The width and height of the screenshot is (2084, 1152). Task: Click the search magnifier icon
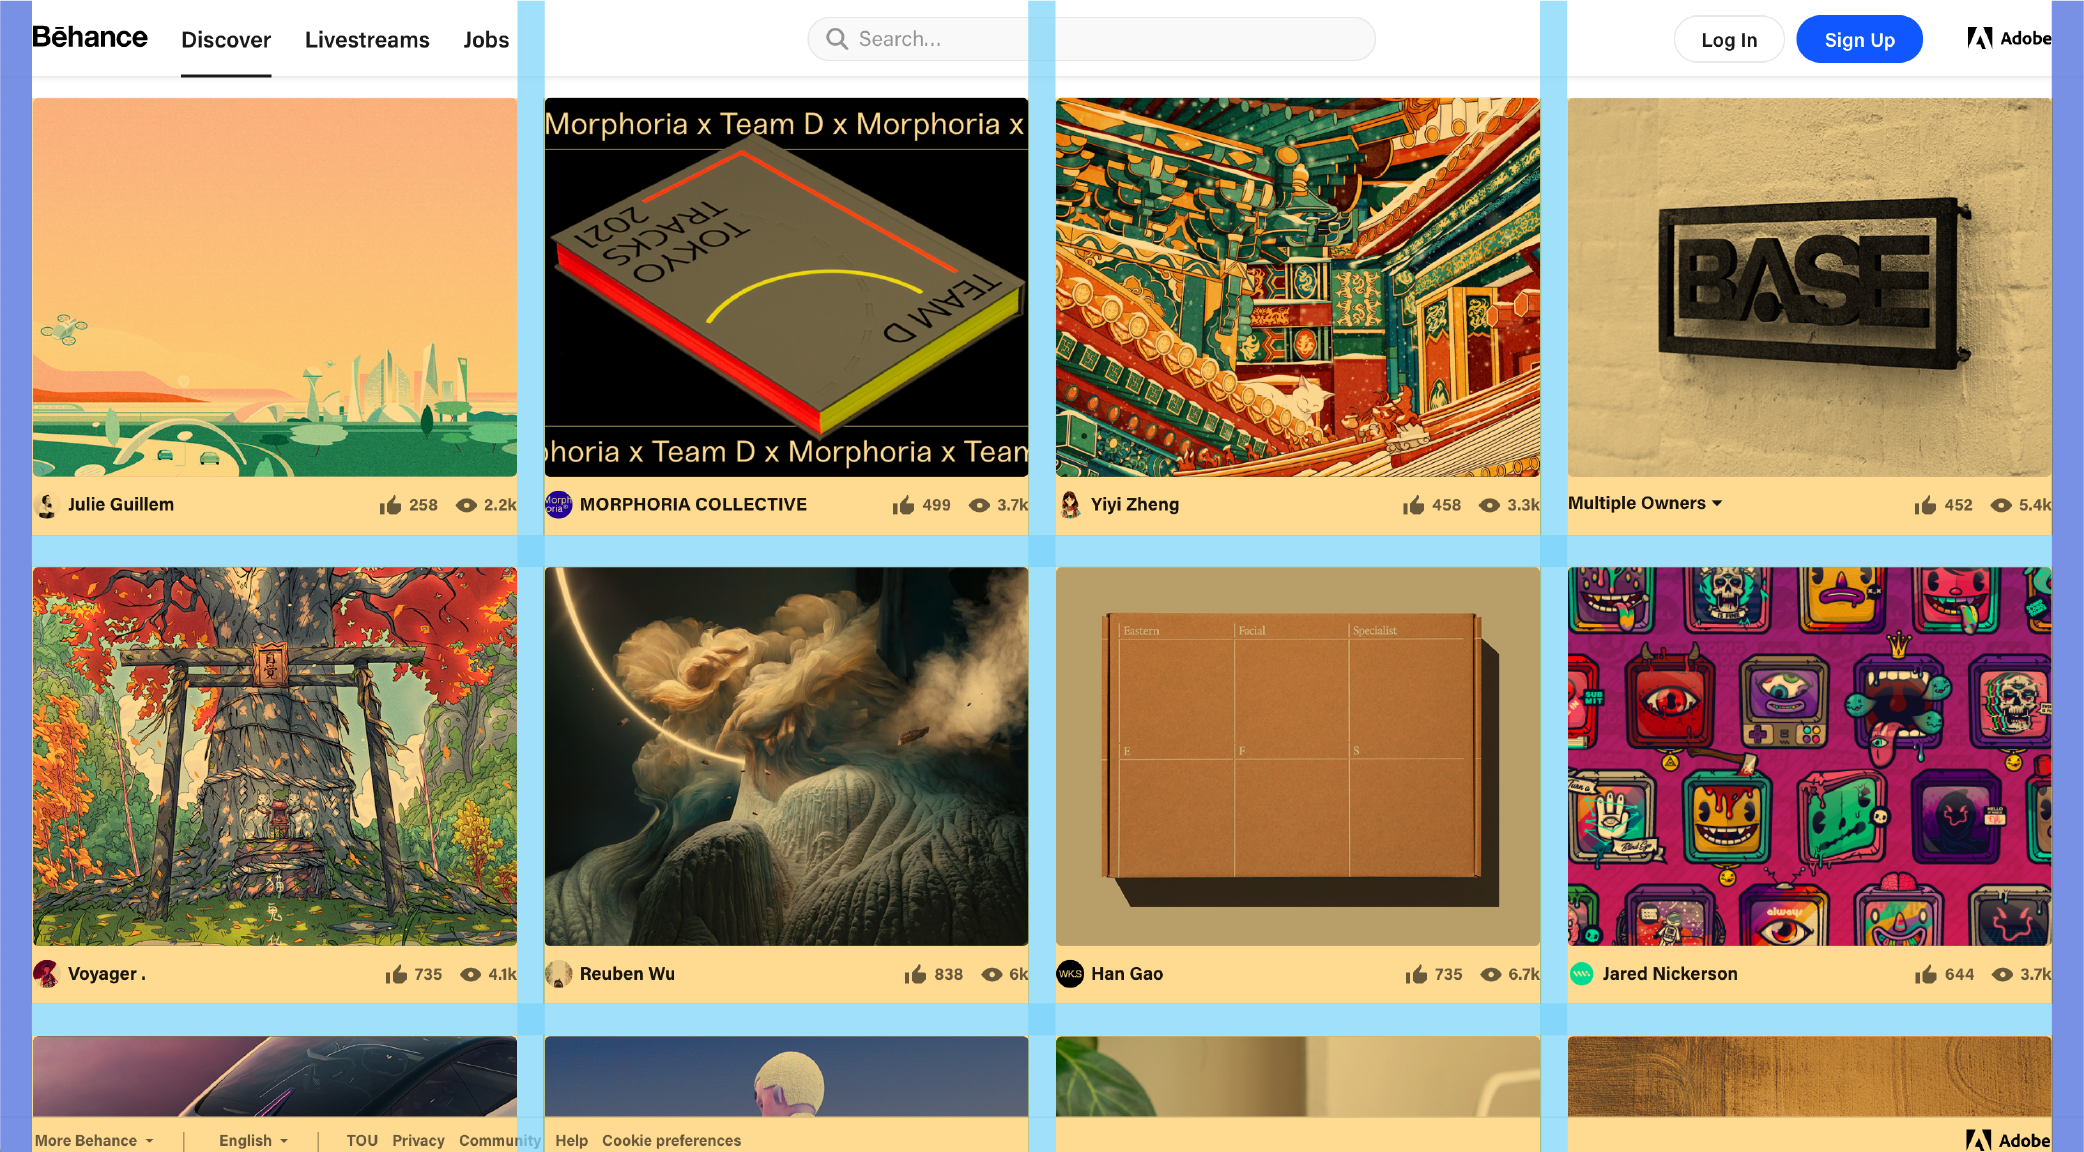pos(836,38)
